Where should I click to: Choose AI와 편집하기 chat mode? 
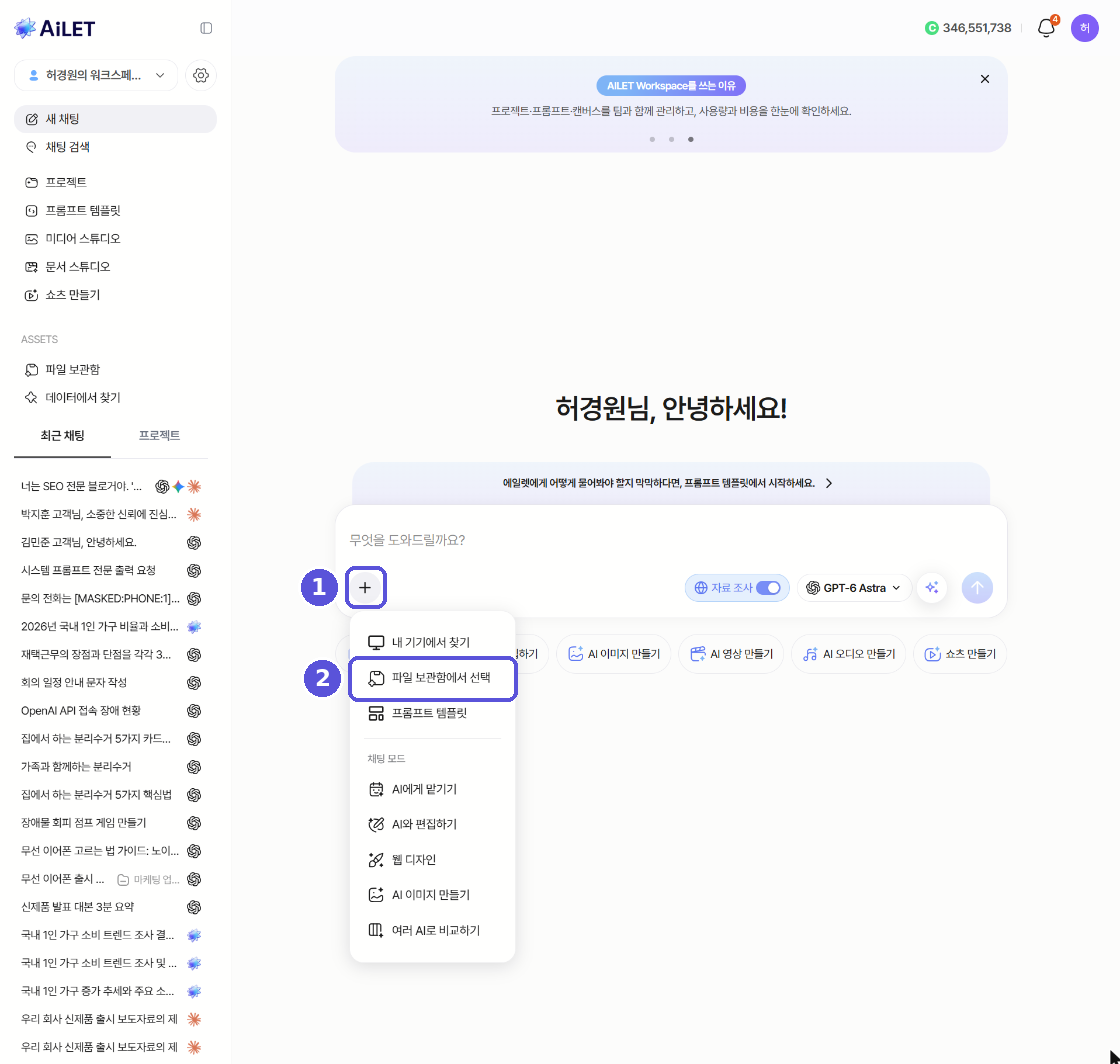tap(432, 824)
